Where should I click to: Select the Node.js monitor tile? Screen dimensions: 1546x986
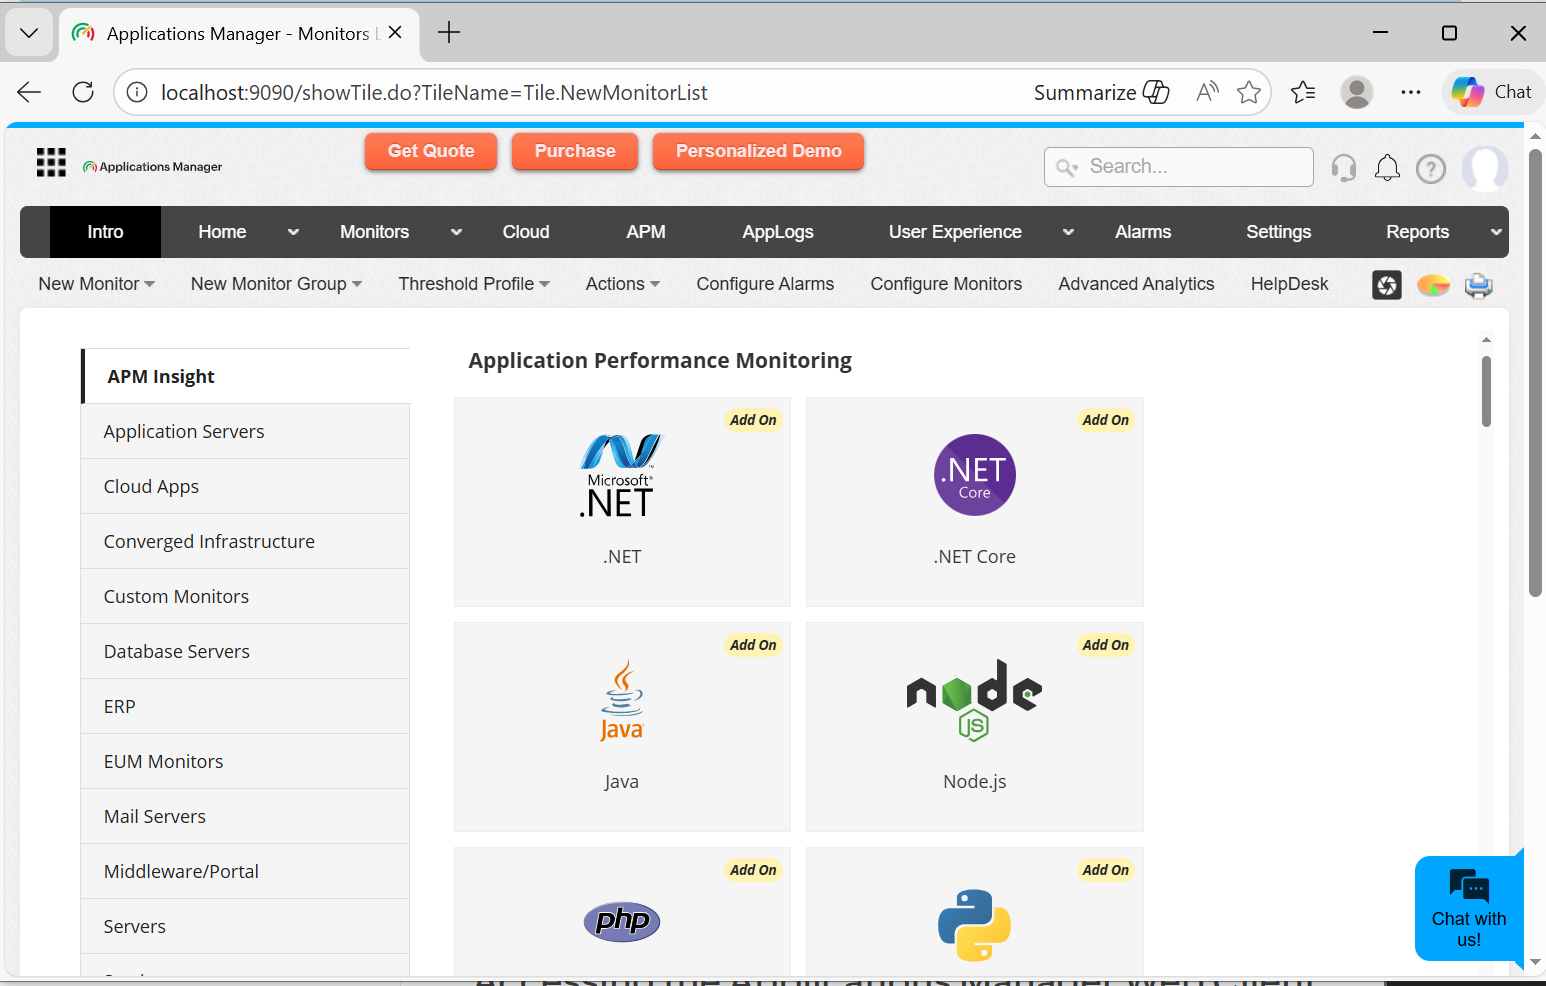(974, 726)
